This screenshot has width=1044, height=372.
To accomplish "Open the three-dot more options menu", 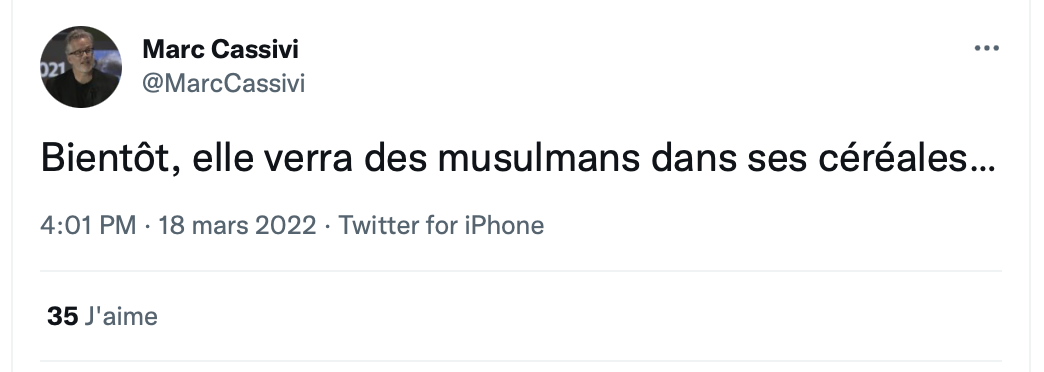I will (986, 49).
